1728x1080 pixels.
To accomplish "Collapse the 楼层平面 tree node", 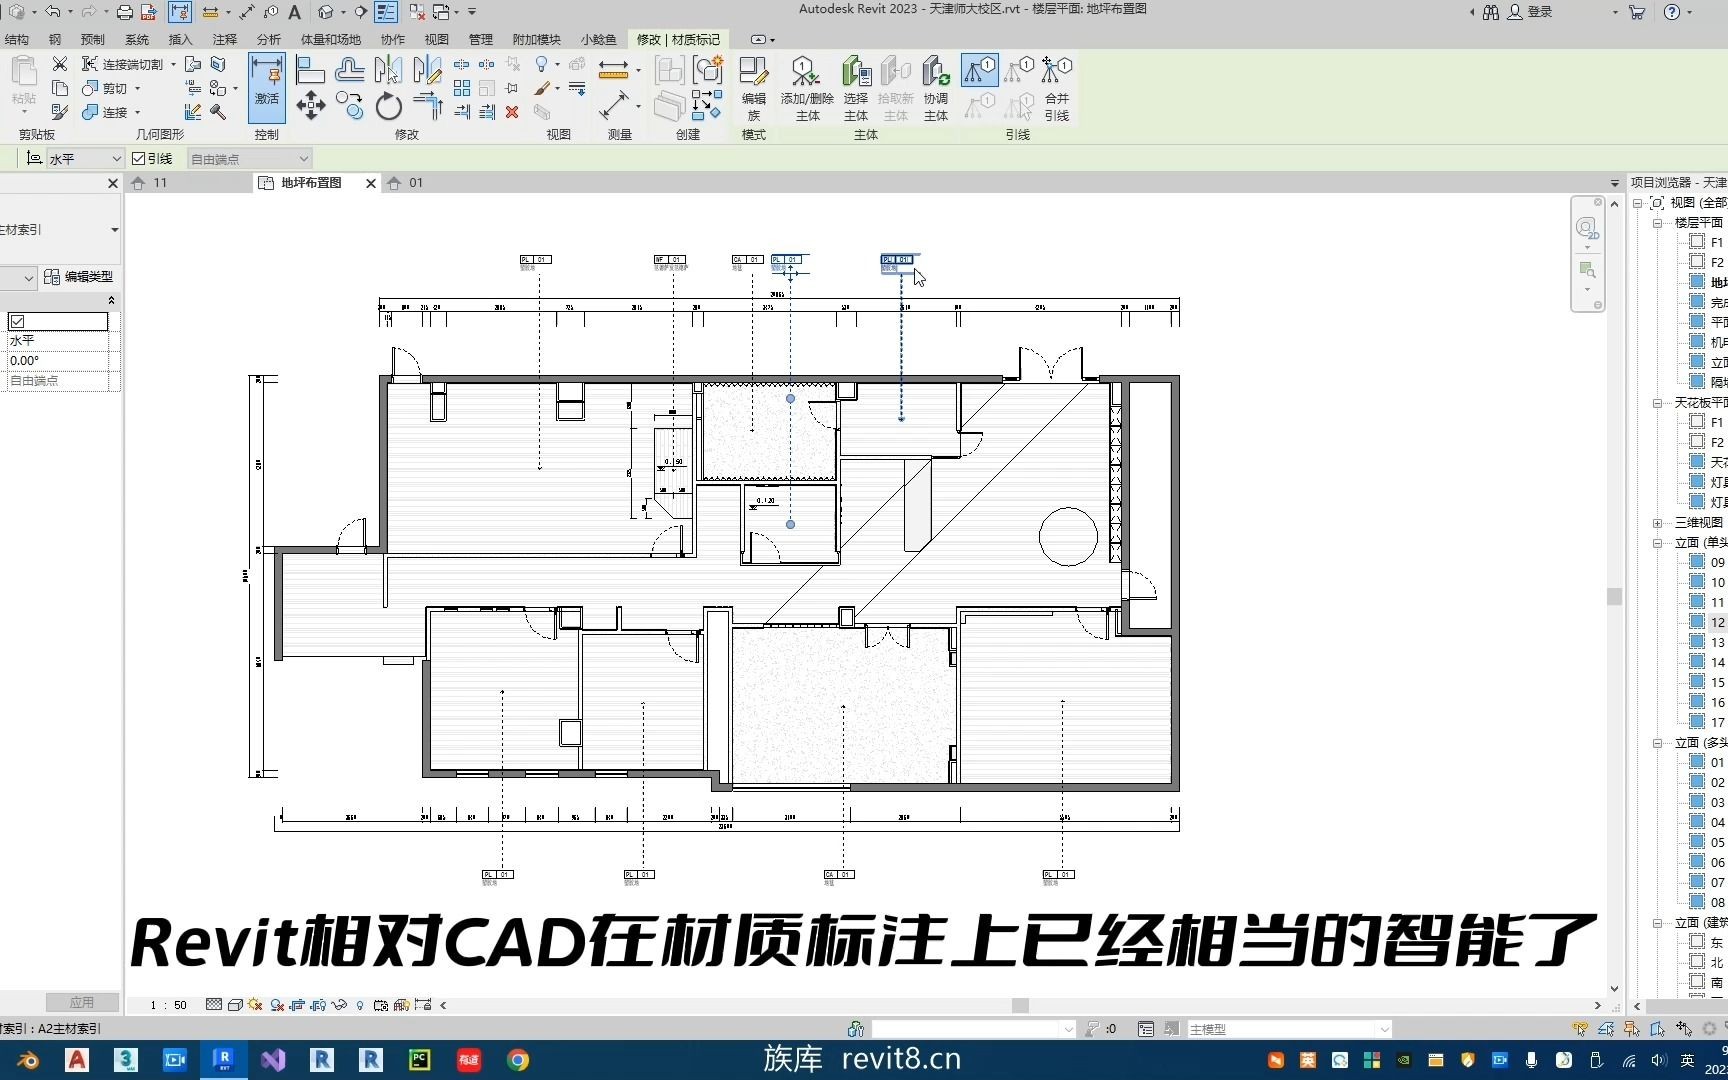I will click(x=1657, y=223).
